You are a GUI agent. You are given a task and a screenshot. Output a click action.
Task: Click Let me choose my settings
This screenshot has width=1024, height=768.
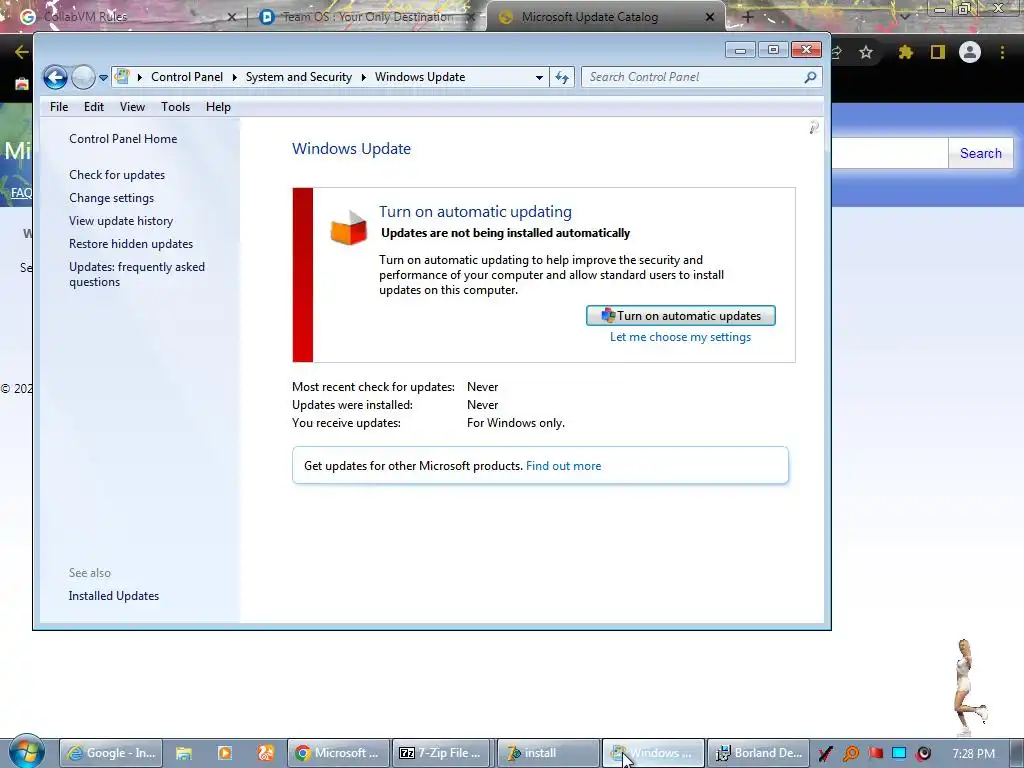point(680,337)
